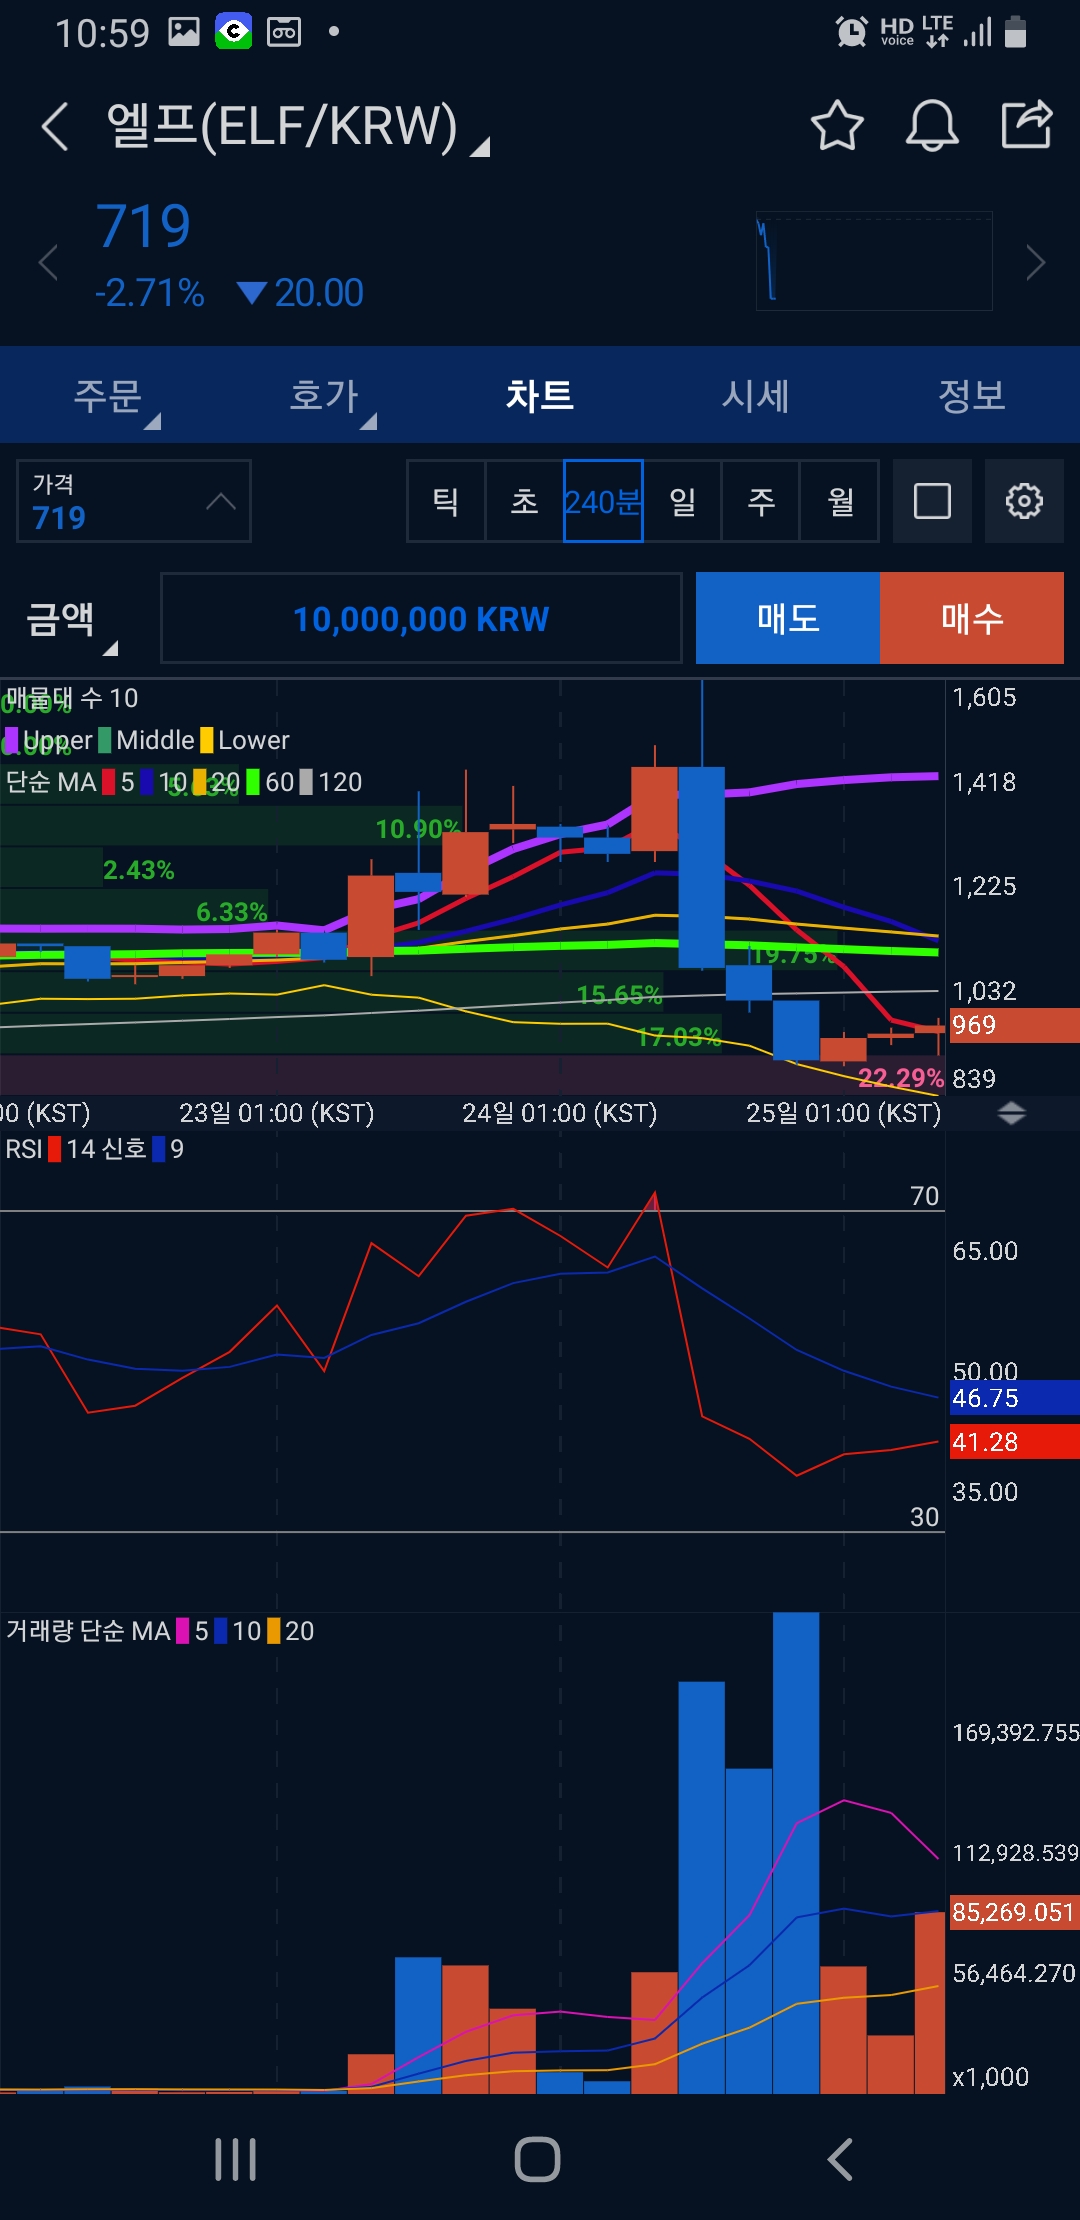This screenshot has height=2220, width=1080.
Task: Open price alert bell icon
Action: (932, 126)
